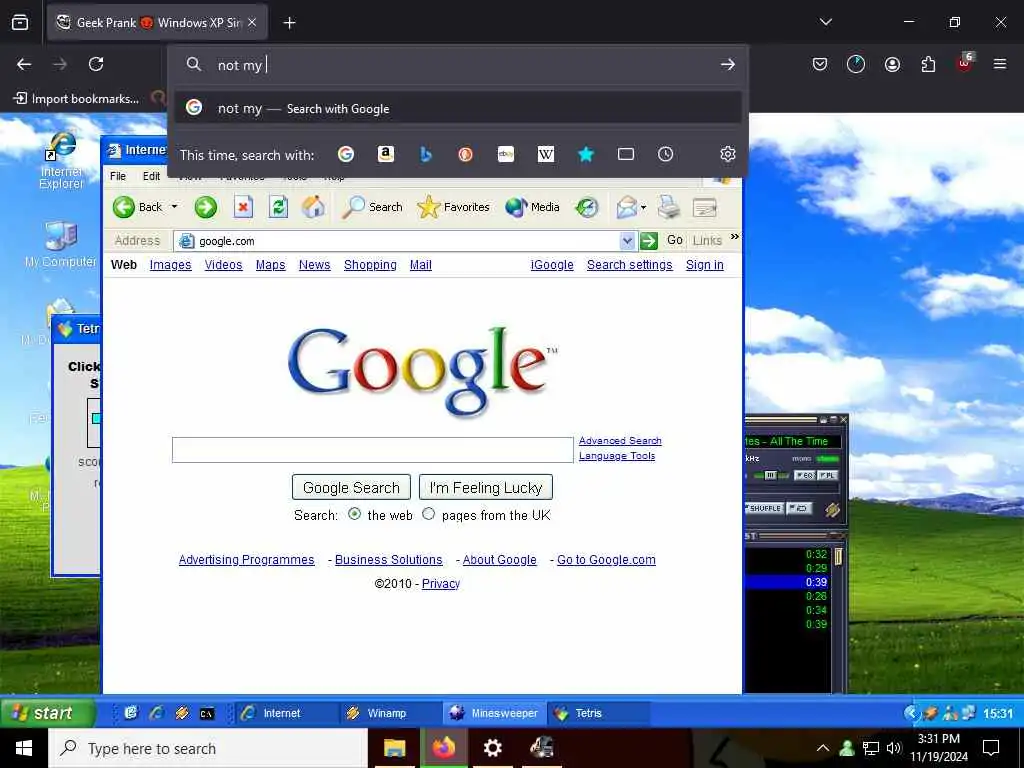Viewport: 1024px width, 768px height.
Task: Search with Amazon one-off icon
Action: click(x=386, y=154)
